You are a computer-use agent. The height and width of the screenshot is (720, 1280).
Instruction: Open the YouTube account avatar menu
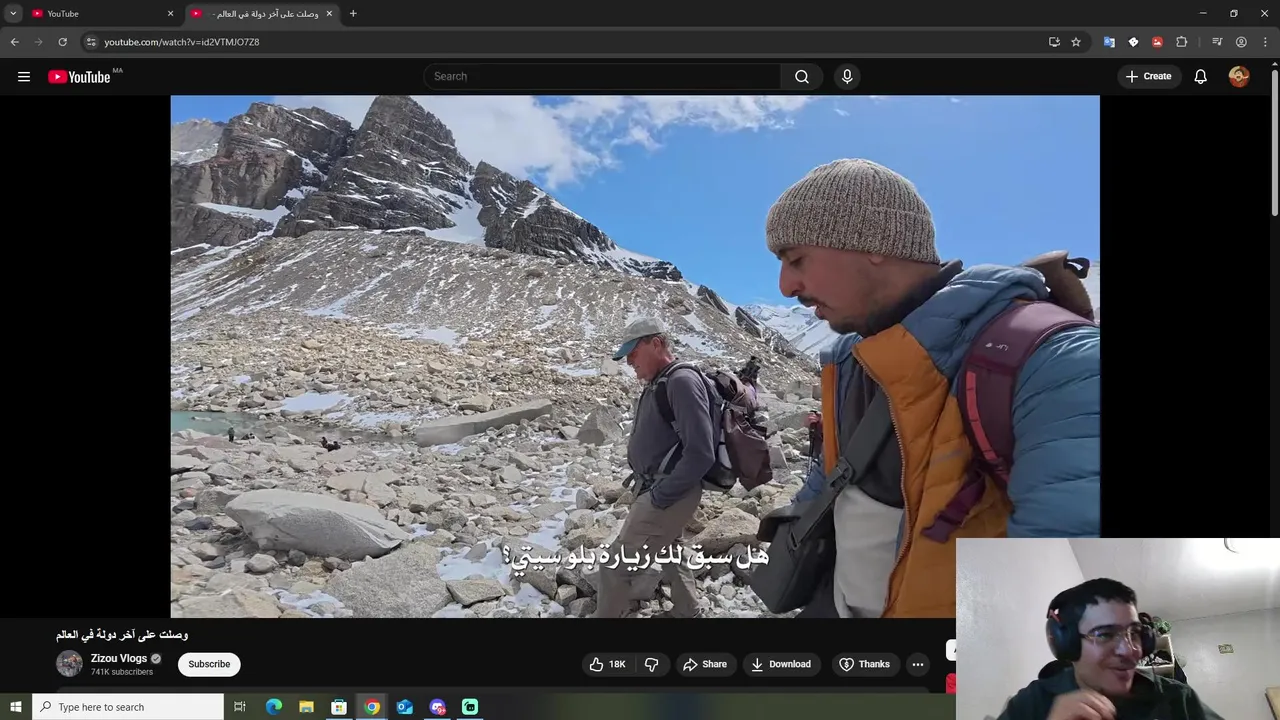click(1239, 76)
